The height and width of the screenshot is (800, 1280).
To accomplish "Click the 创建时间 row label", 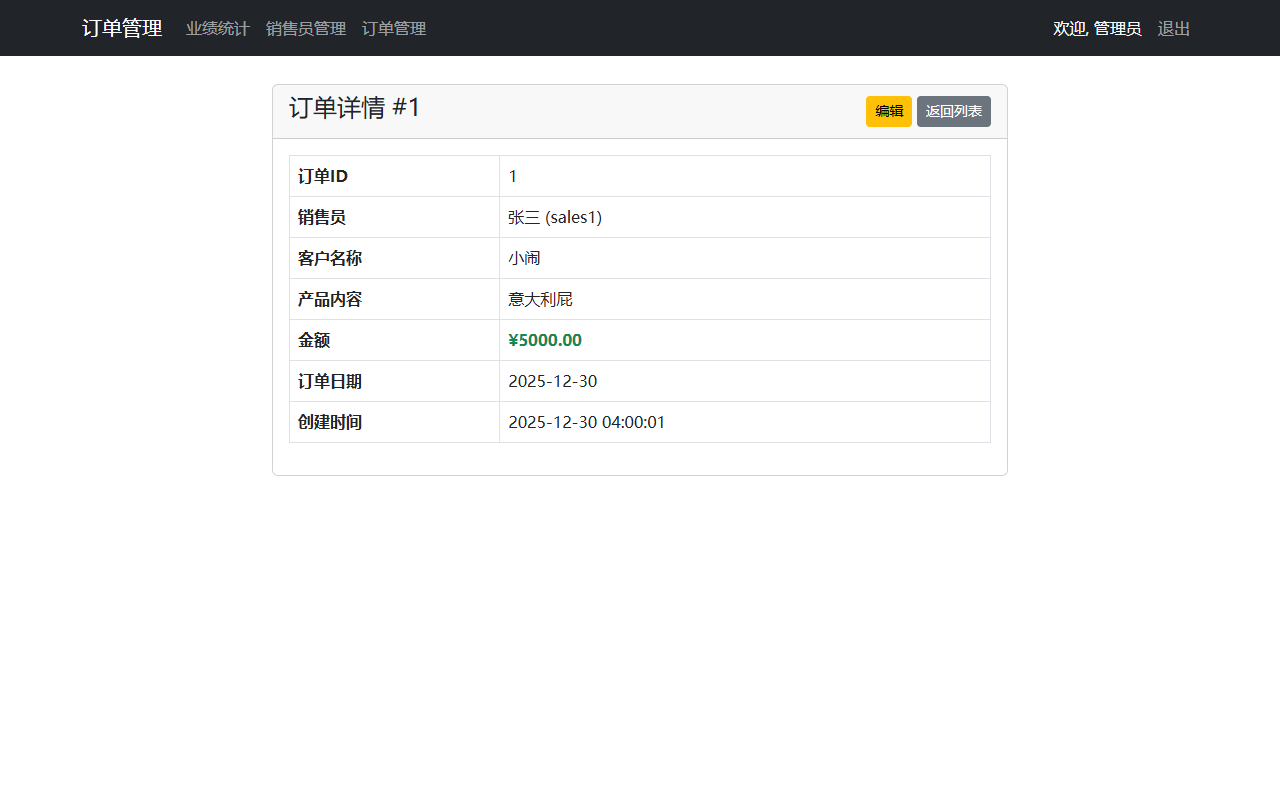I will (330, 422).
